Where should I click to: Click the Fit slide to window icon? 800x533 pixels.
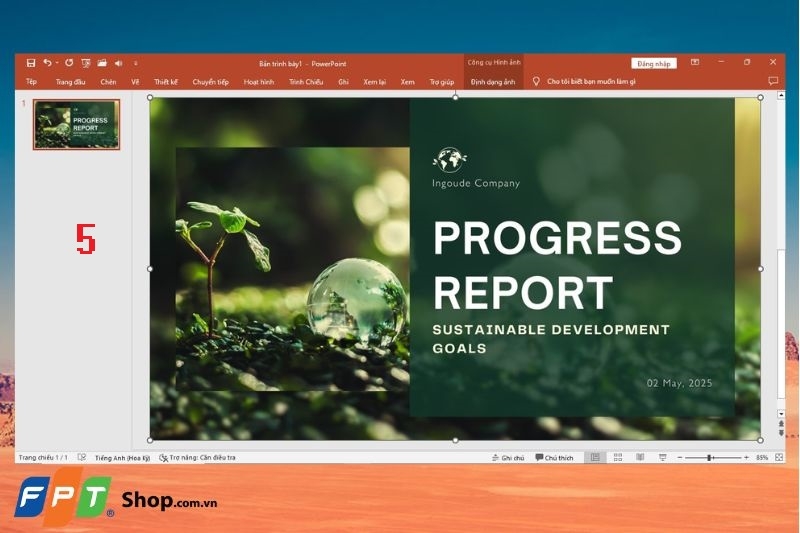779,458
